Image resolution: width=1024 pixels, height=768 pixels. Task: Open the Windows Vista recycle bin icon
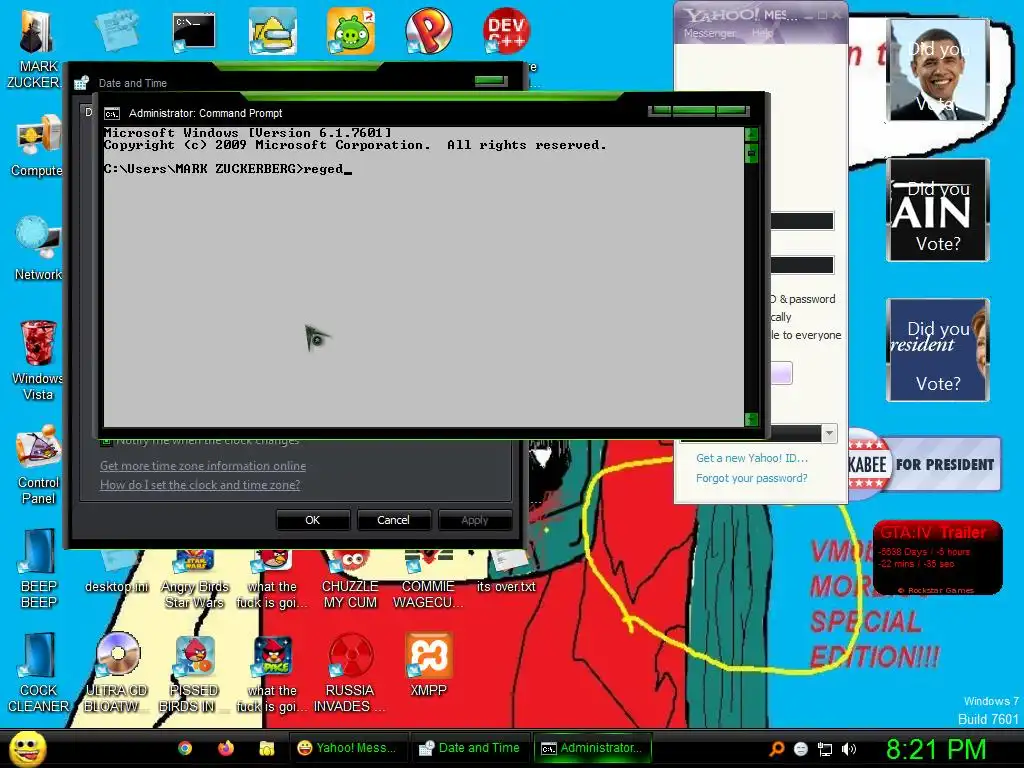pyautogui.click(x=39, y=343)
